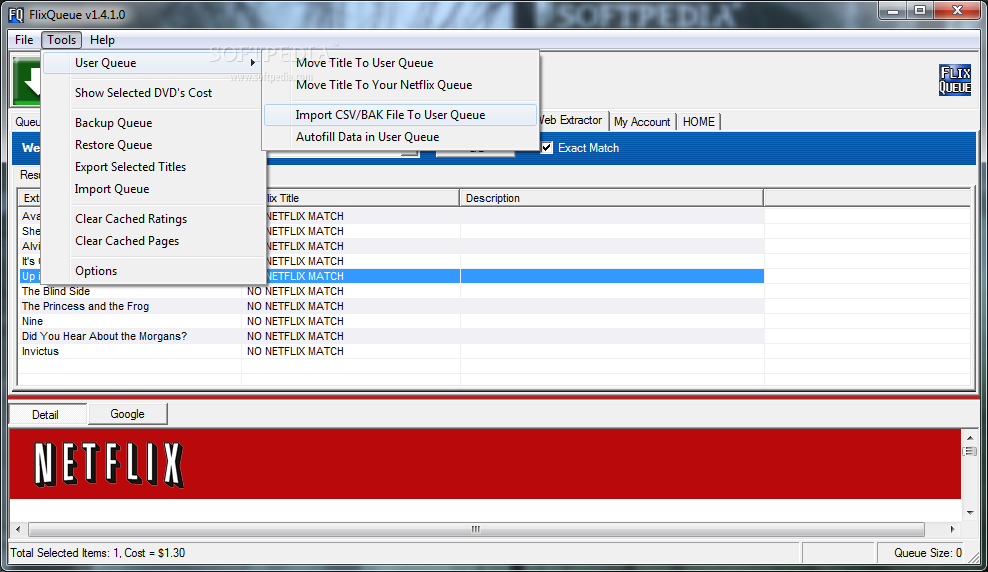Click the detail pane scroll right arrow

pos(952,529)
